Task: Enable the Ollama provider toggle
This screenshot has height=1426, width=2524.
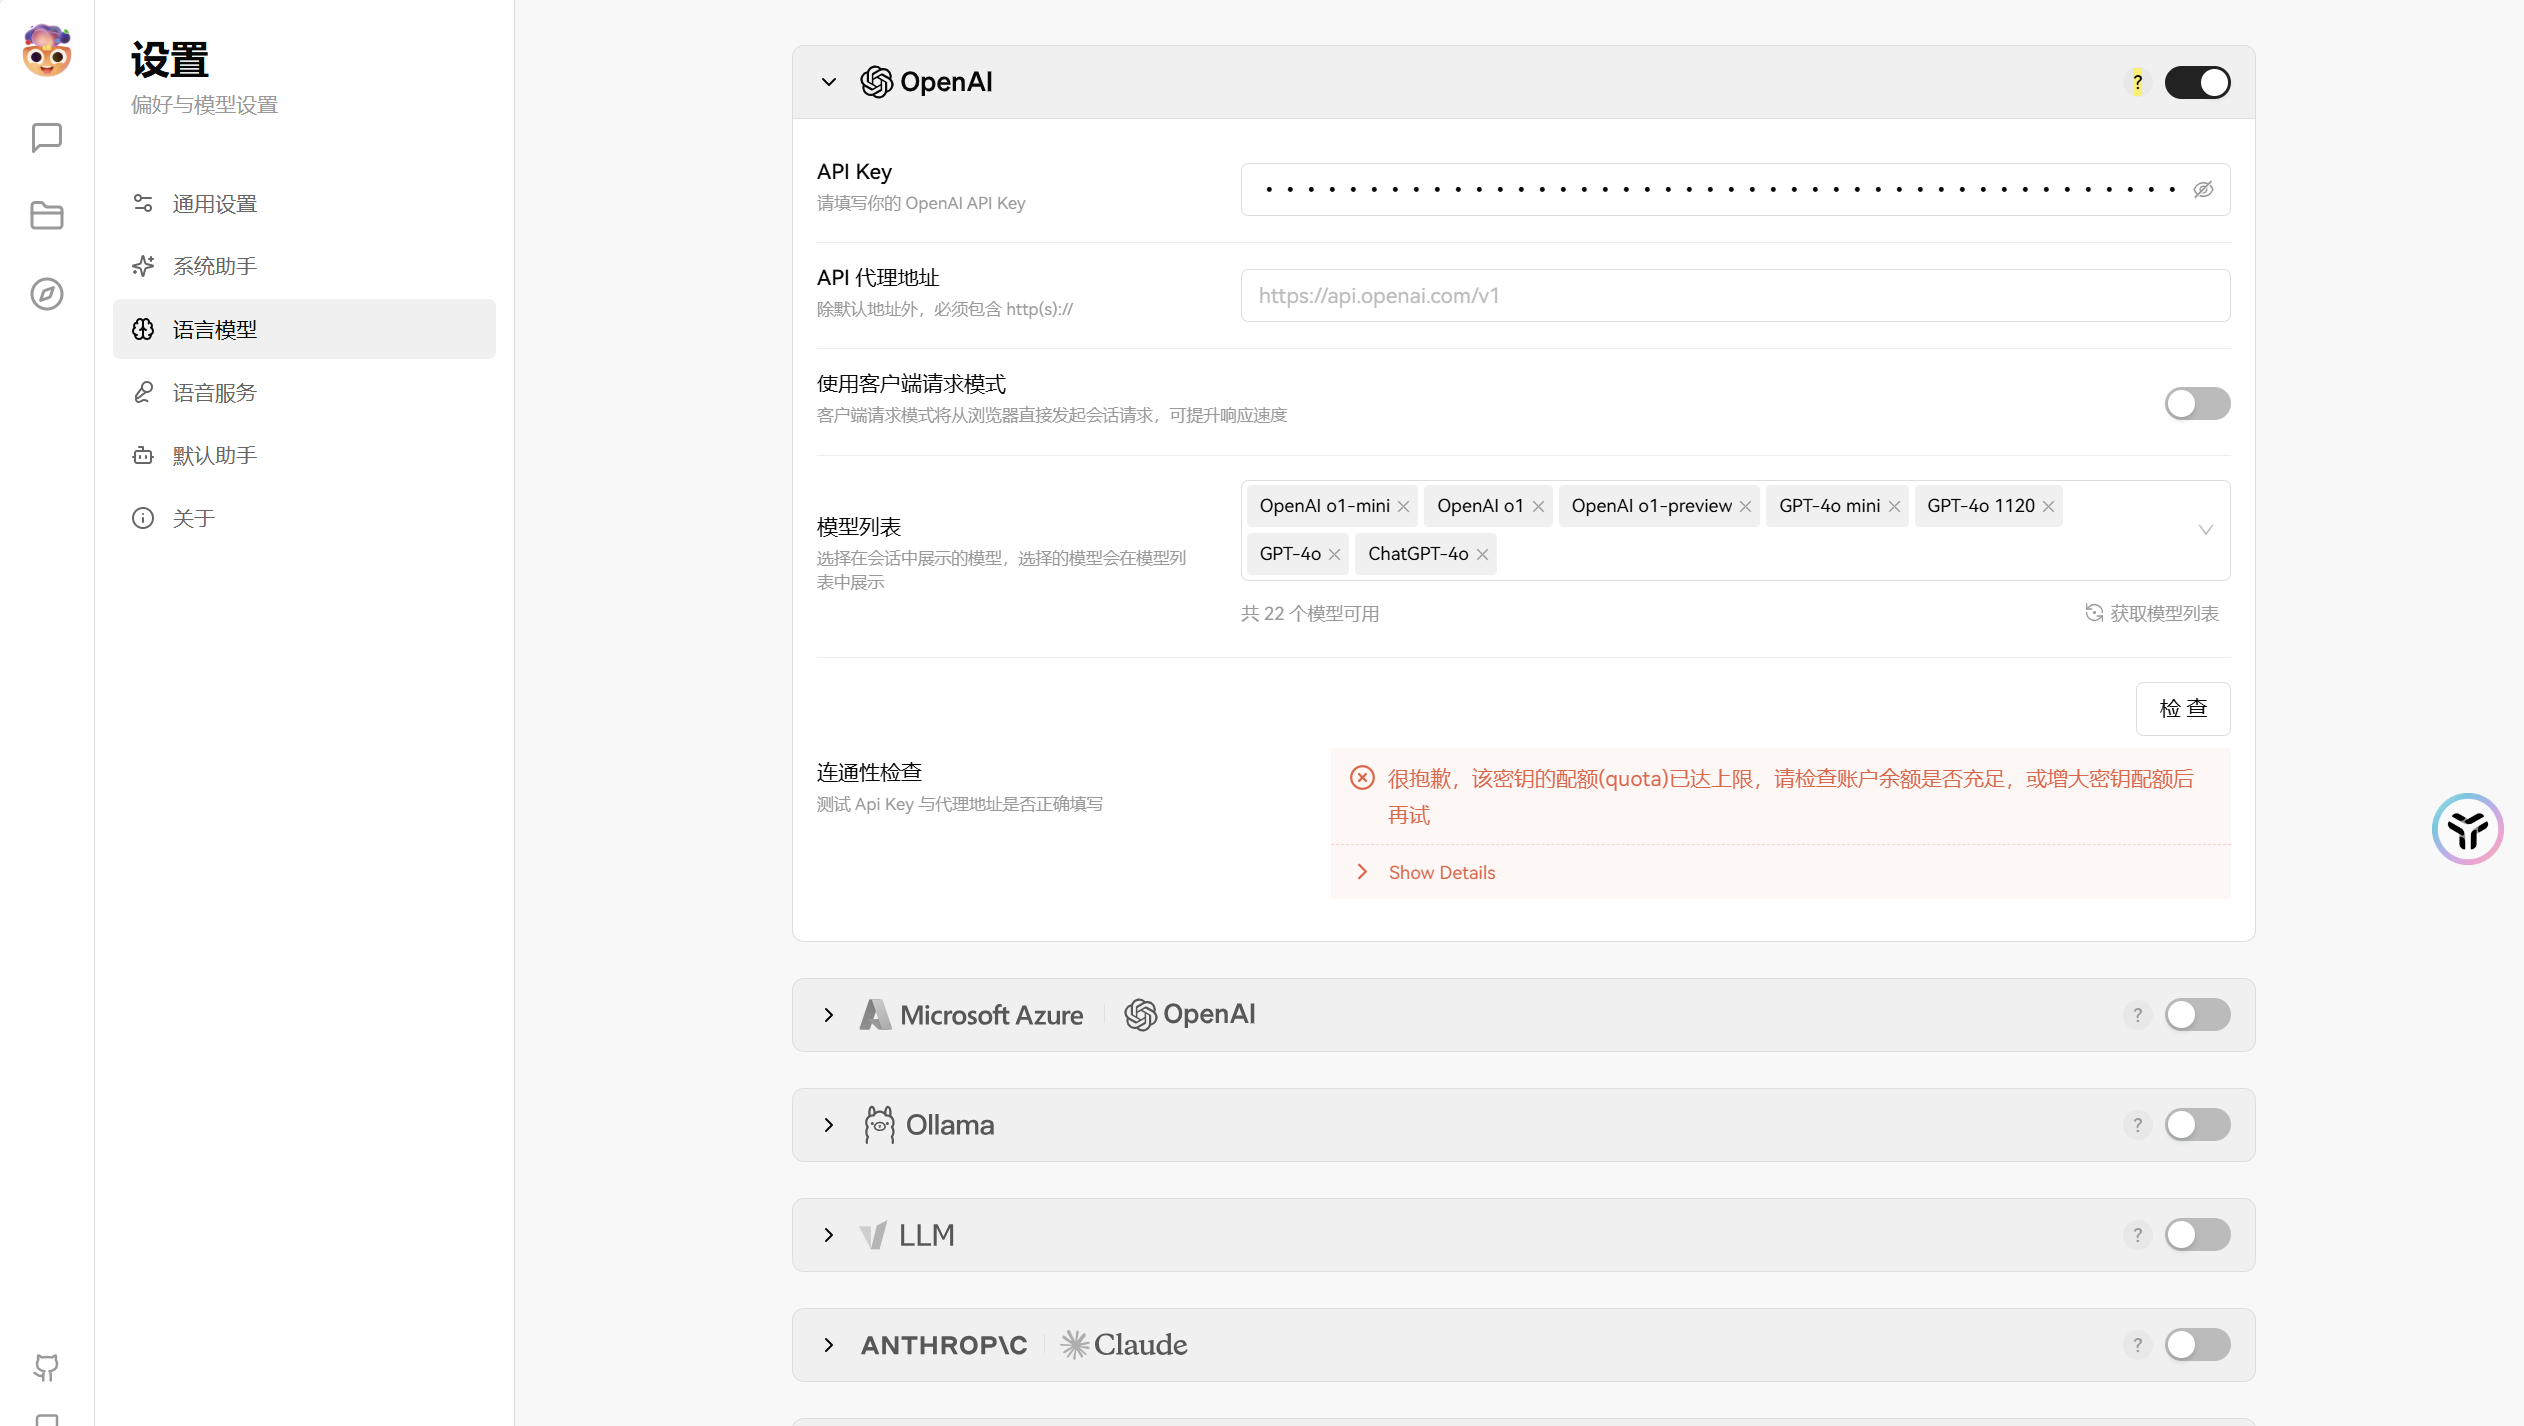Action: [2197, 1125]
